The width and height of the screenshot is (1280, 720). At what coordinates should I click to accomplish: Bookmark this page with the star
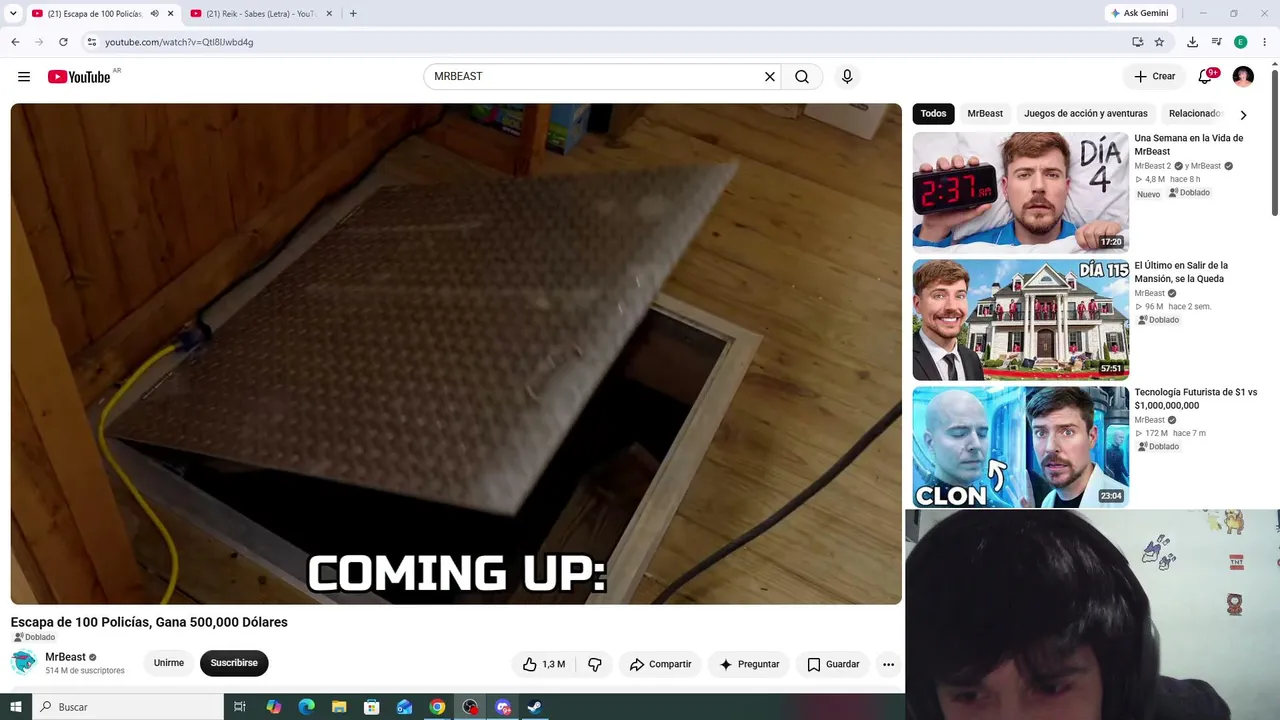point(1159,42)
